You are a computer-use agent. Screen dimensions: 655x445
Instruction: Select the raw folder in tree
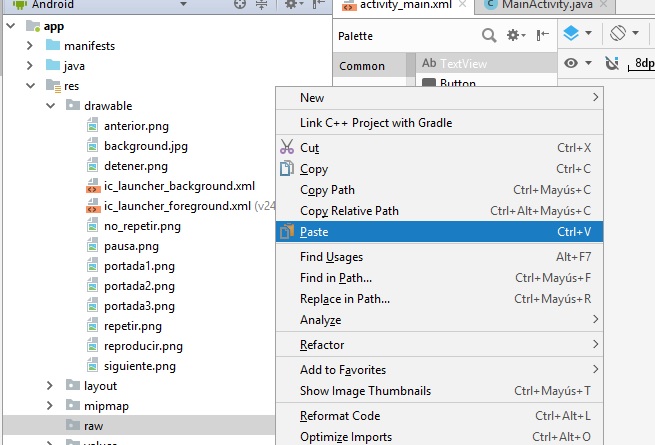pos(94,426)
